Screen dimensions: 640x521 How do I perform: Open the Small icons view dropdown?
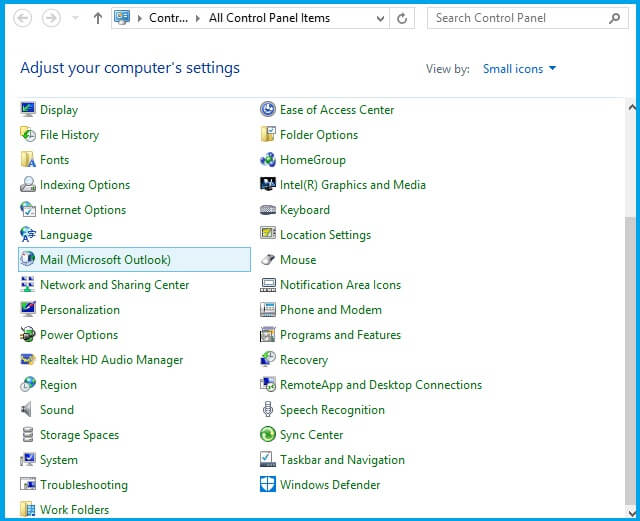[519, 69]
